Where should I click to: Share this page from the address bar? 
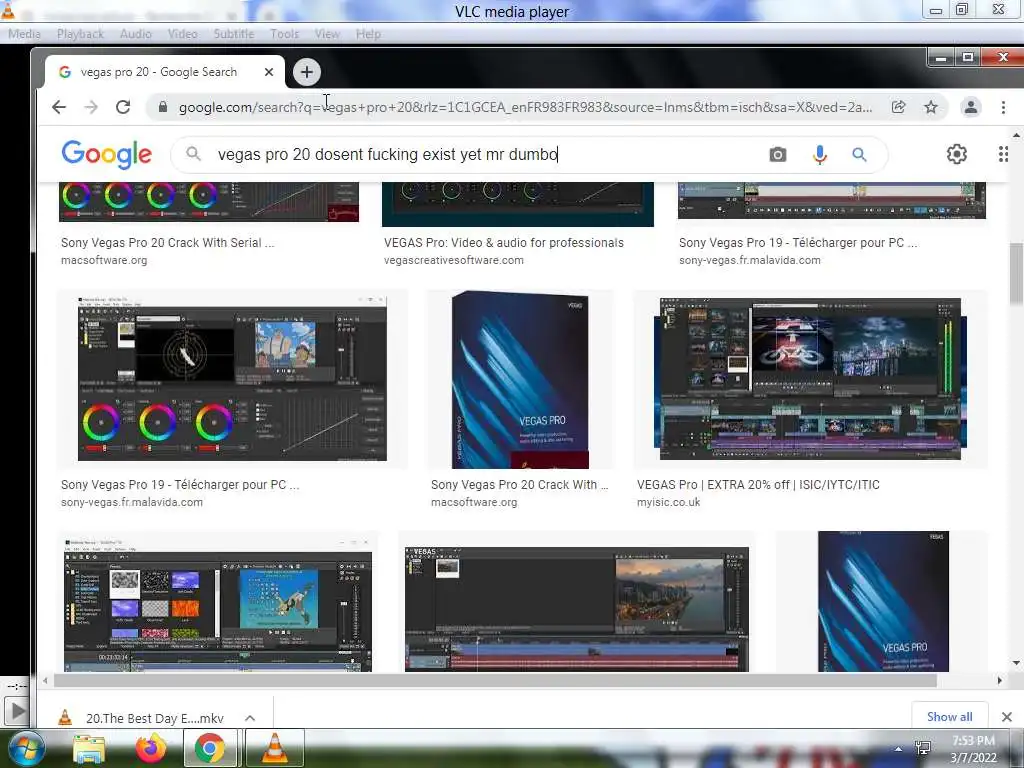[899, 107]
